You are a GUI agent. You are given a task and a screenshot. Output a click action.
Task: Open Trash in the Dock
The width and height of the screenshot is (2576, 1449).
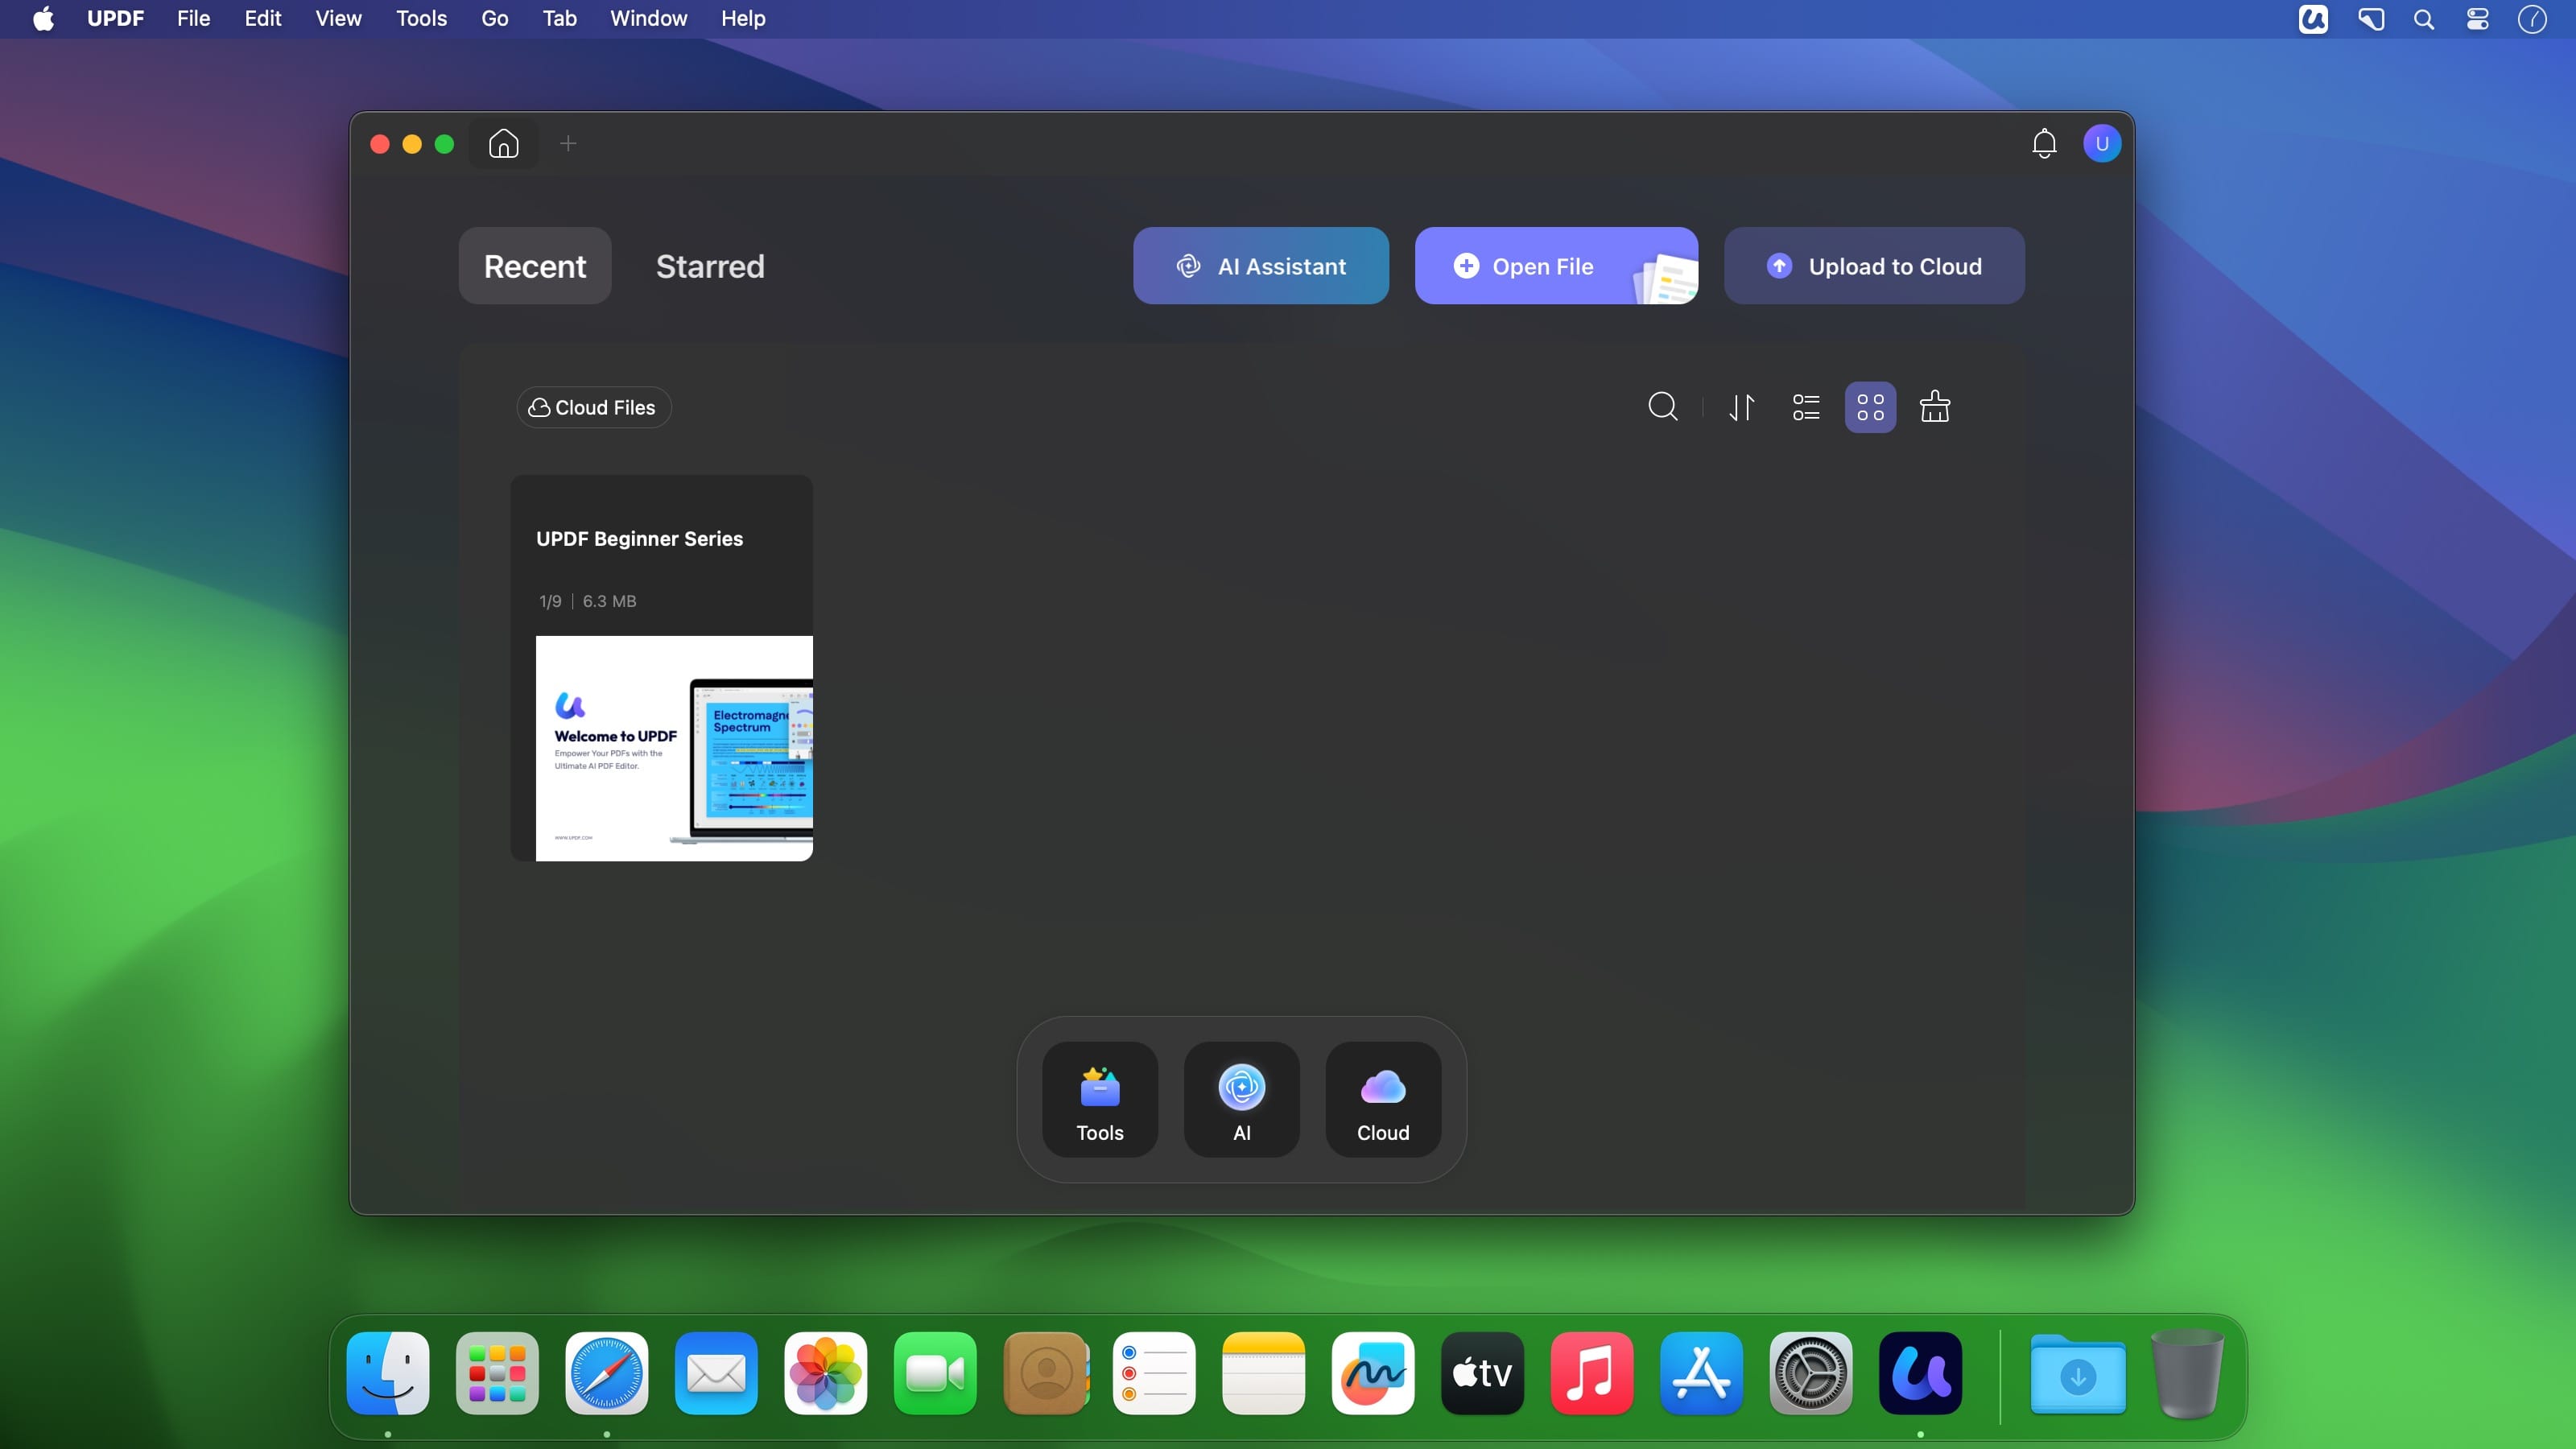[x=2187, y=1373]
